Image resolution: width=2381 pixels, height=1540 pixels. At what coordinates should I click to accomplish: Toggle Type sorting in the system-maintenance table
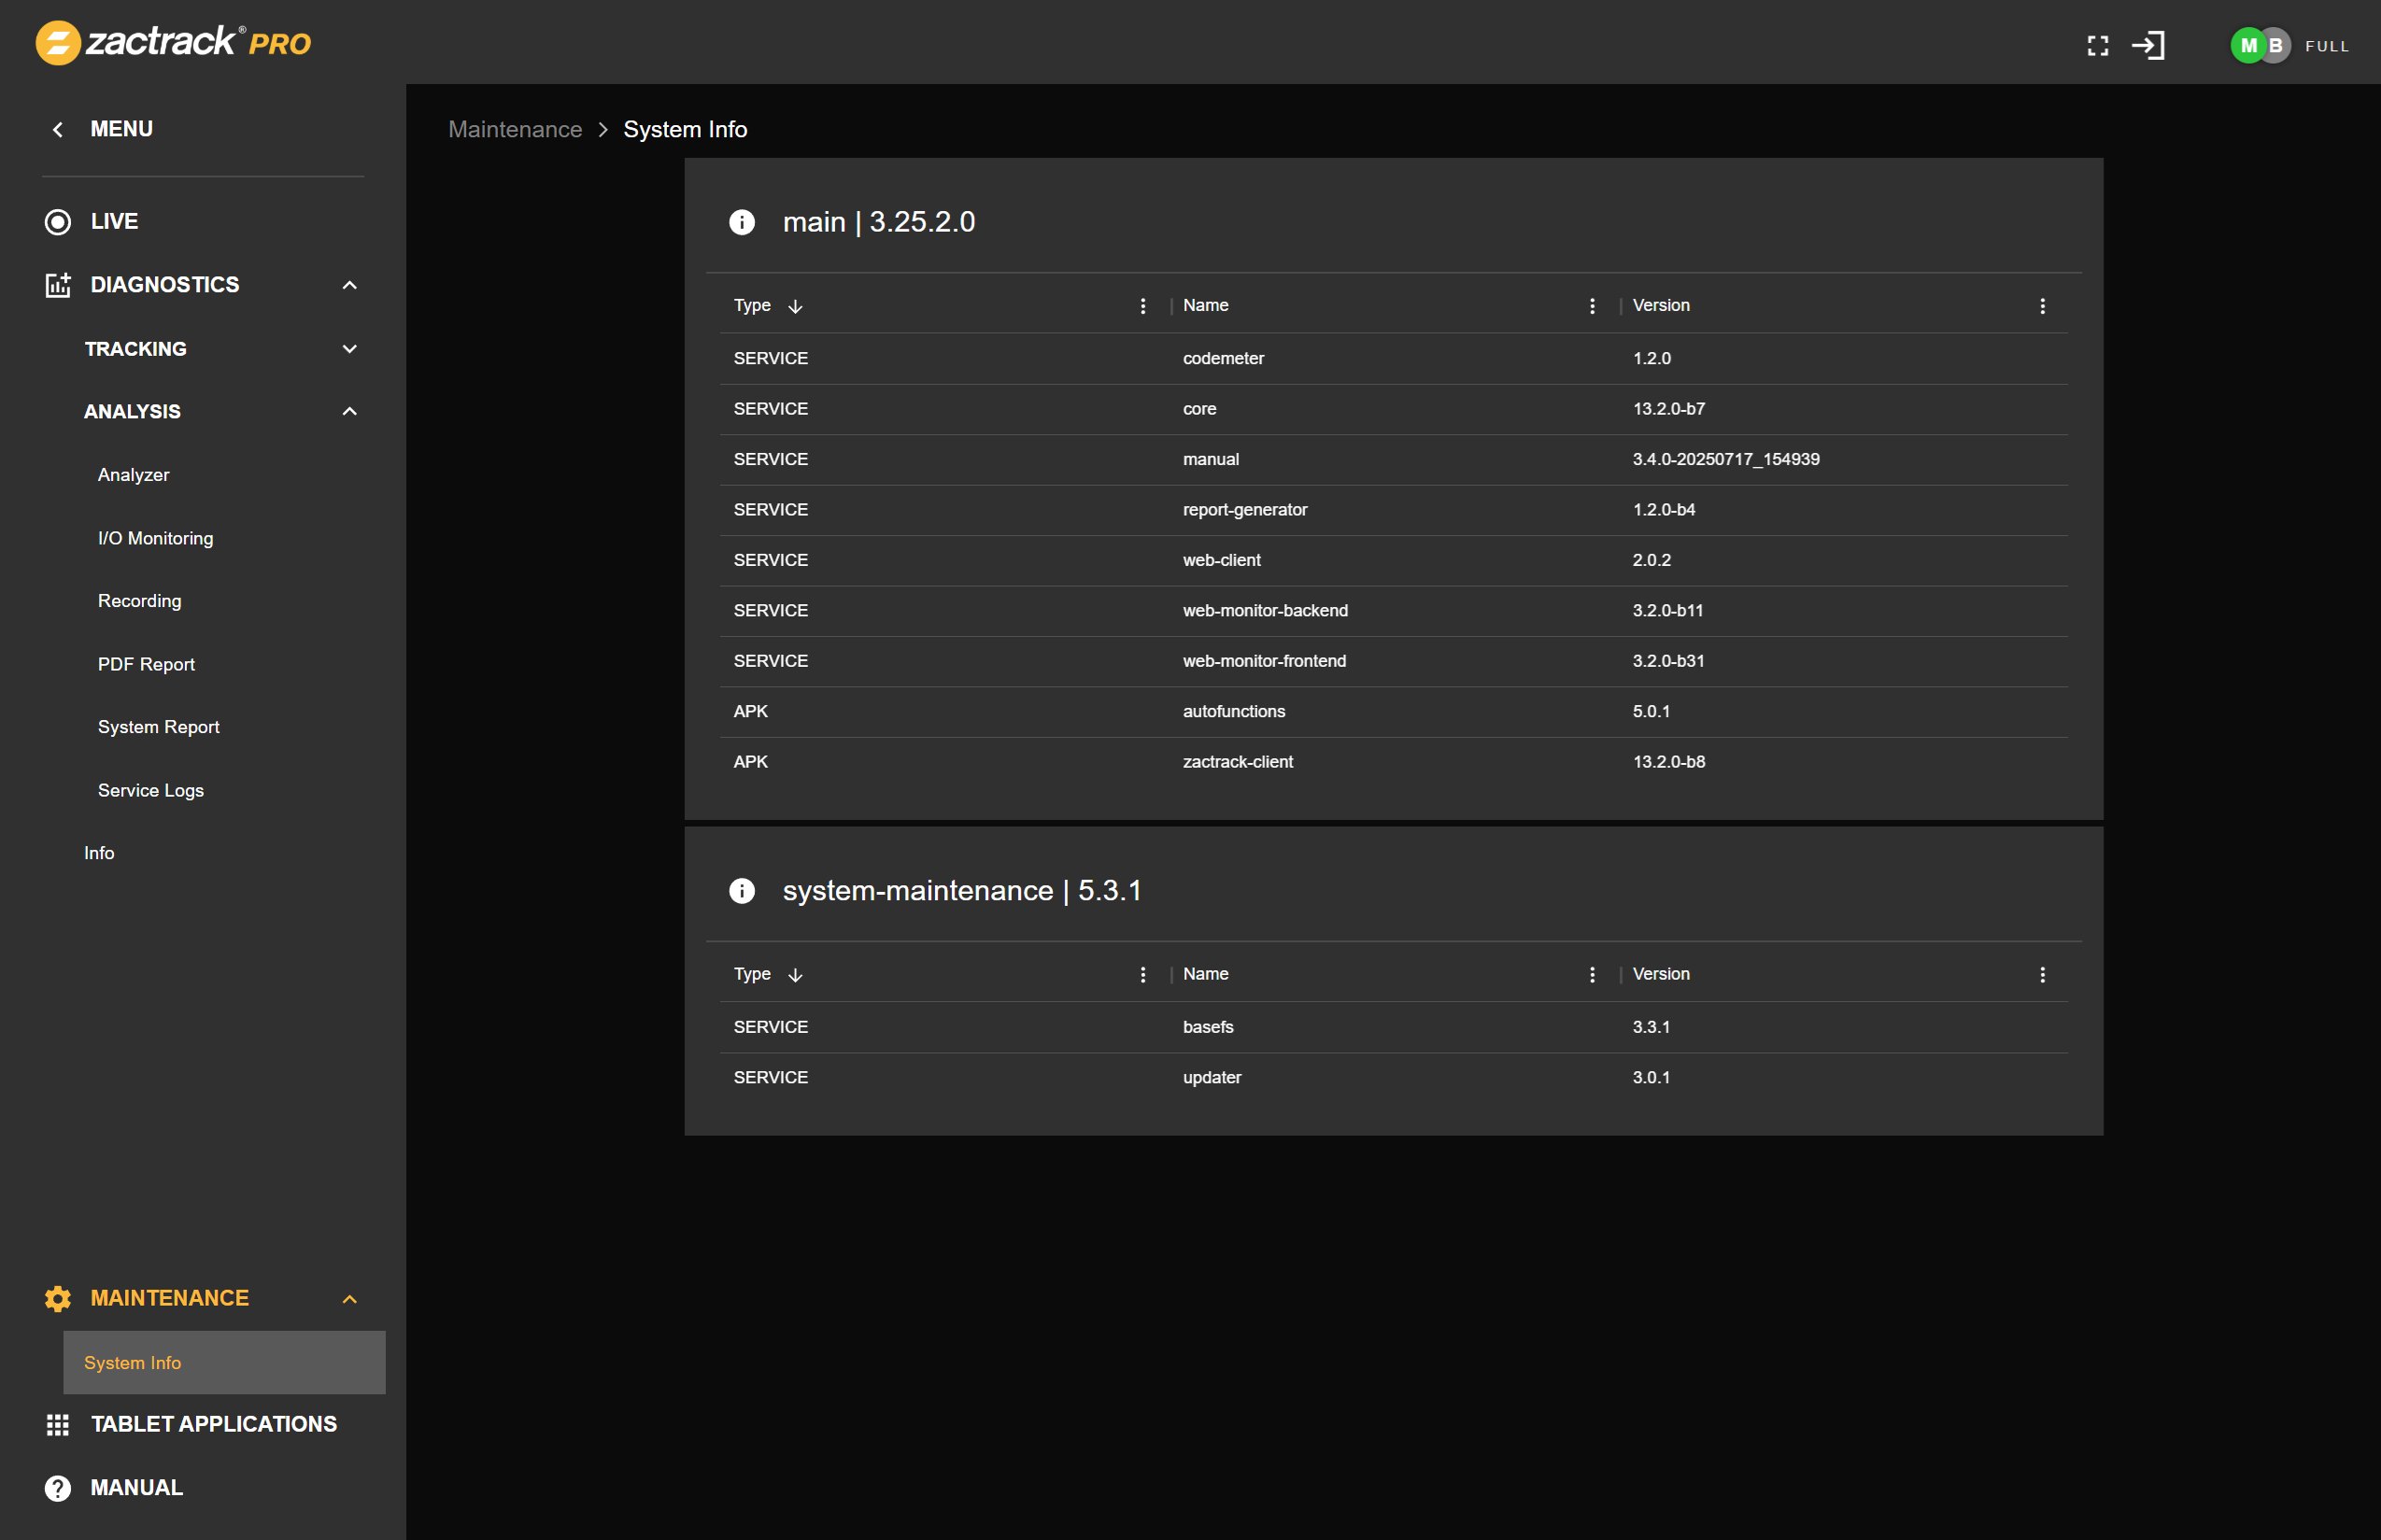pyautogui.click(x=795, y=974)
